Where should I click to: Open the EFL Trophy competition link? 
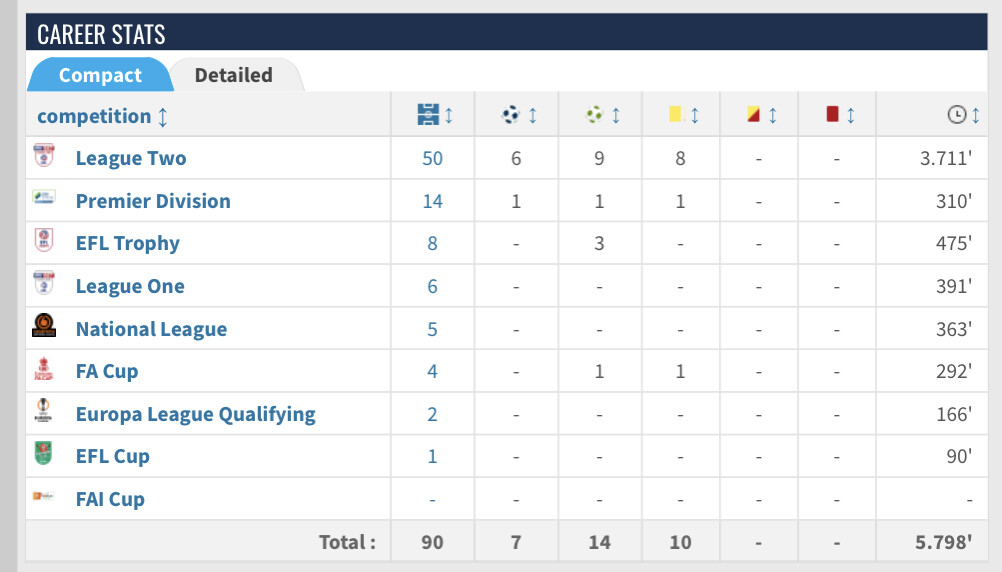(x=128, y=243)
